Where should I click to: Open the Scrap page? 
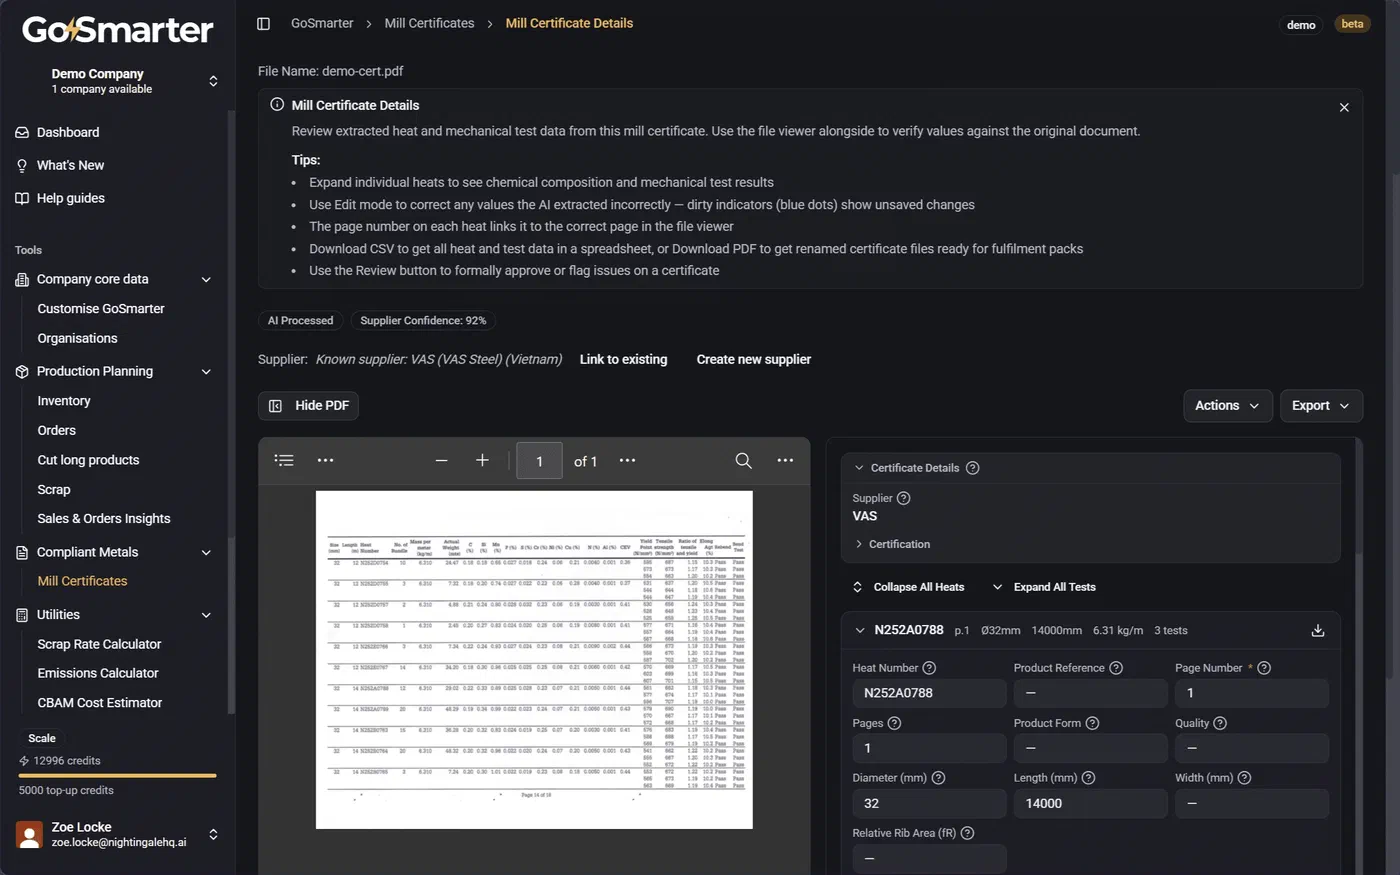click(54, 489)
